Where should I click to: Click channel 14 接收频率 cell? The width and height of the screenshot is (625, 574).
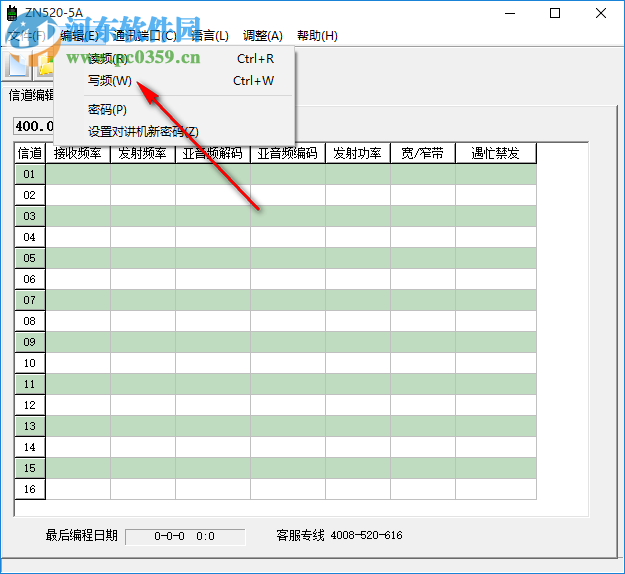point(78,447)
